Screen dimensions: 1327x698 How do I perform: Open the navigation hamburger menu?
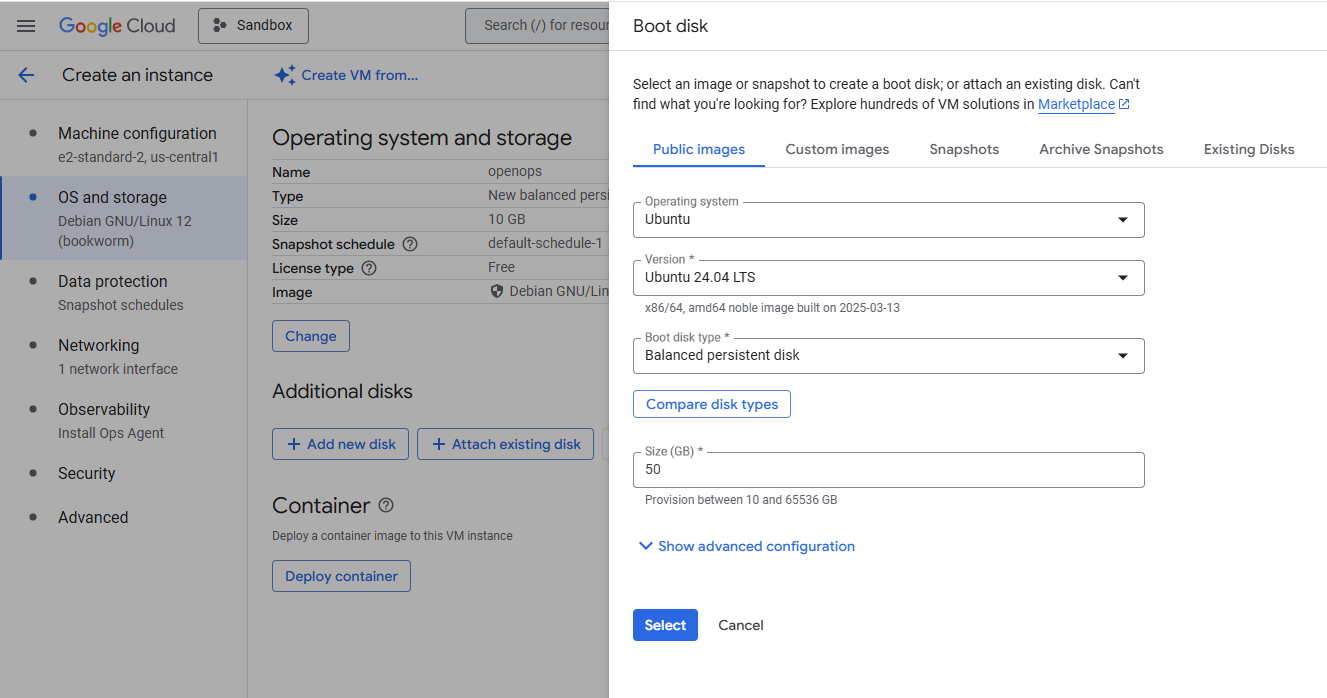click(x=25, y=25)
